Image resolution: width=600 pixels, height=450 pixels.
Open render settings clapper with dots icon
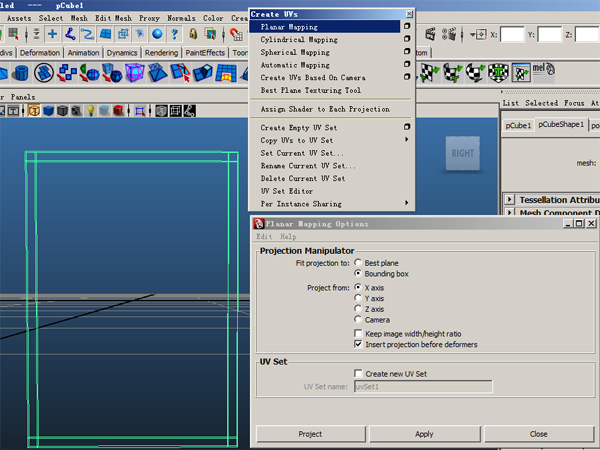[x=448, y=34]
